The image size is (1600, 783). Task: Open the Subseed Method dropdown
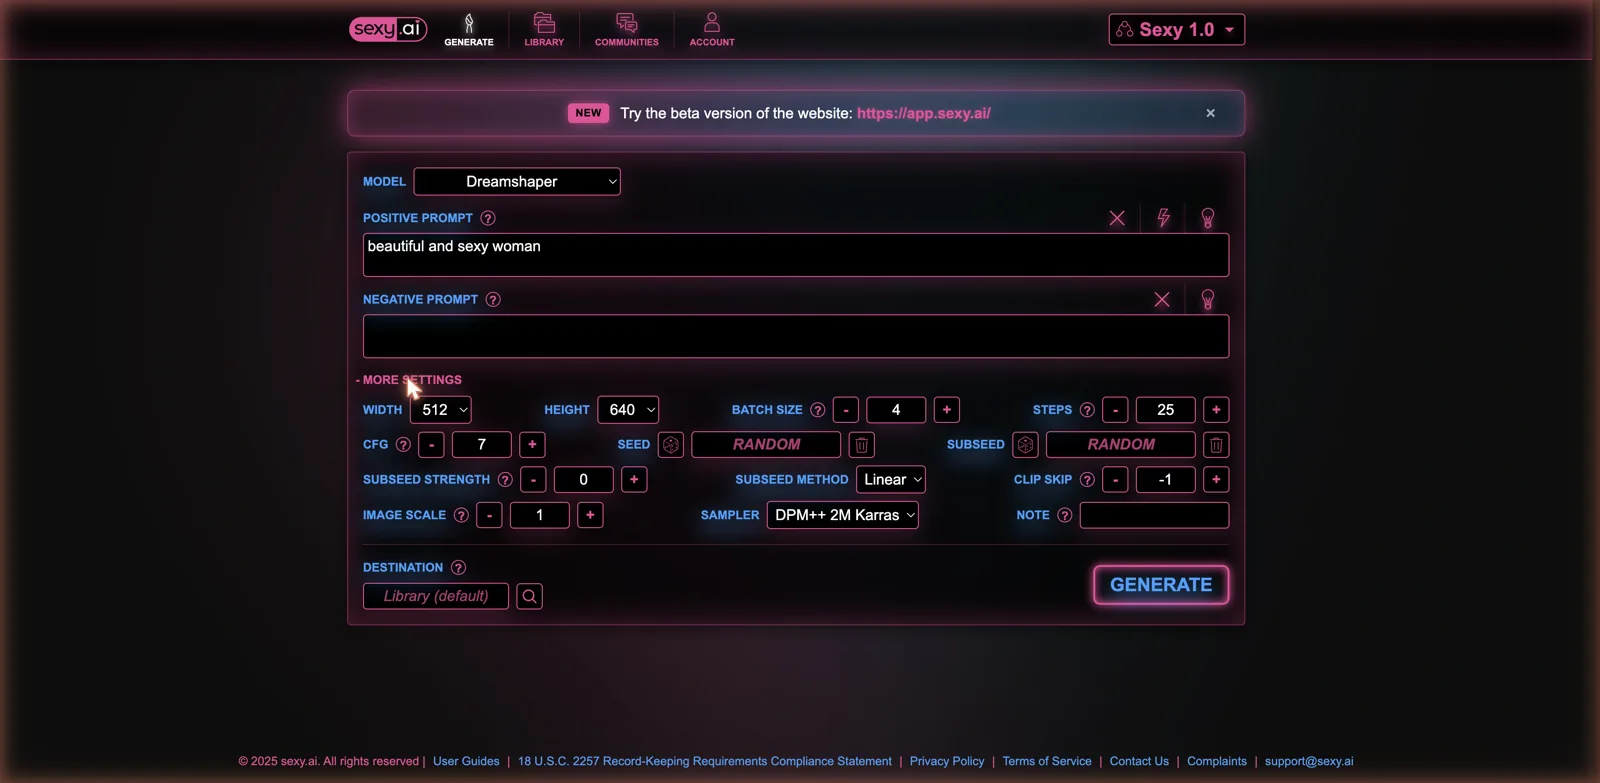pos(891,480)
